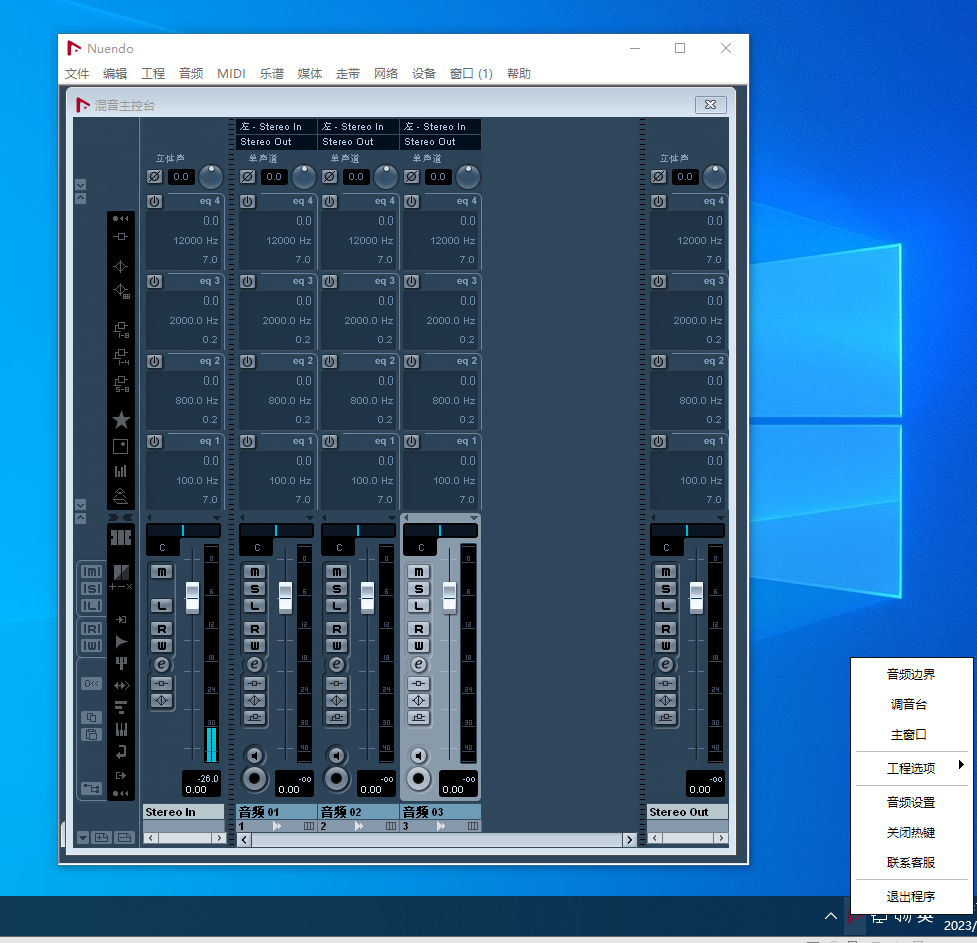Click the gain value field on 音频 03
Image resolution: width=977 pixels, height=943 pixels.
(439, 177)
